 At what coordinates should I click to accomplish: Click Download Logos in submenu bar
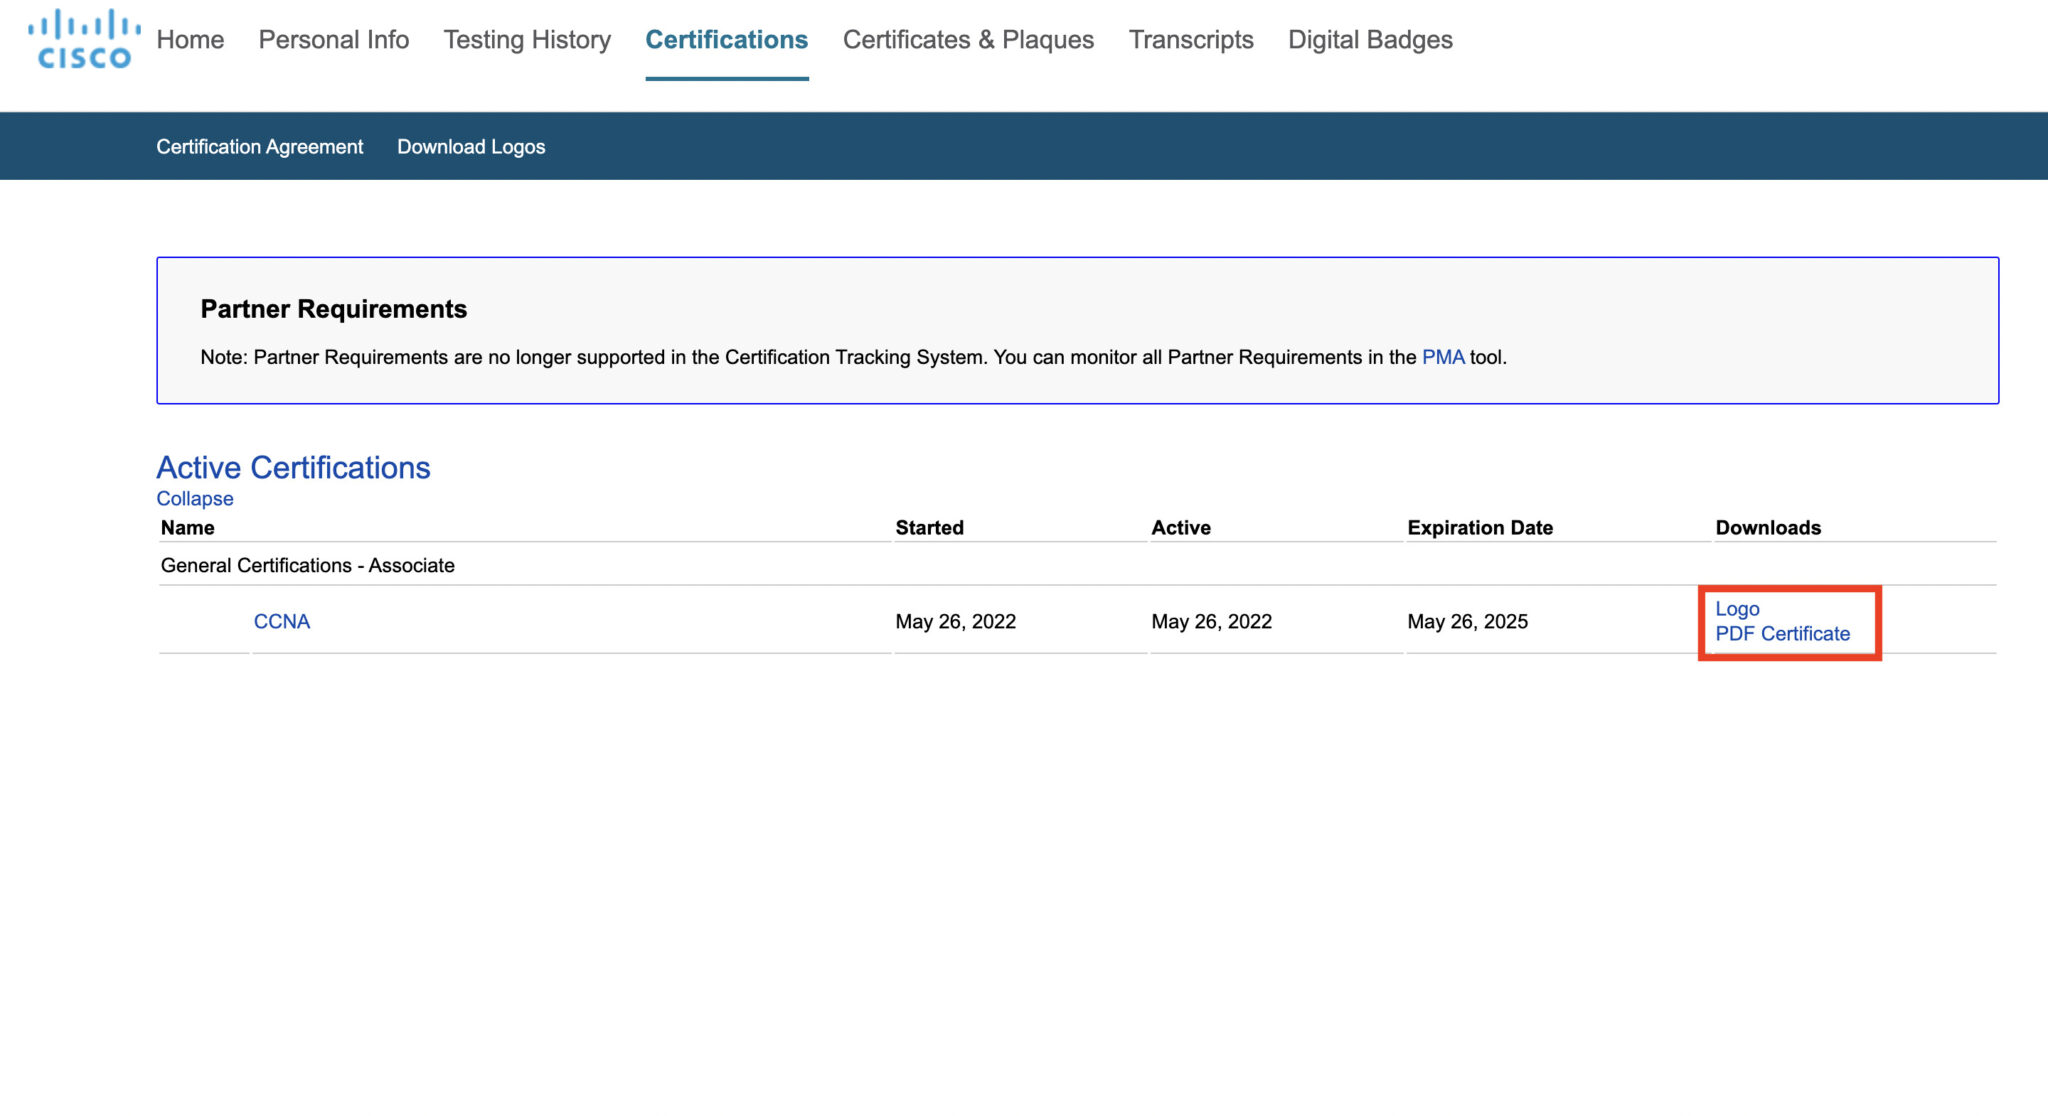[471, 147]
